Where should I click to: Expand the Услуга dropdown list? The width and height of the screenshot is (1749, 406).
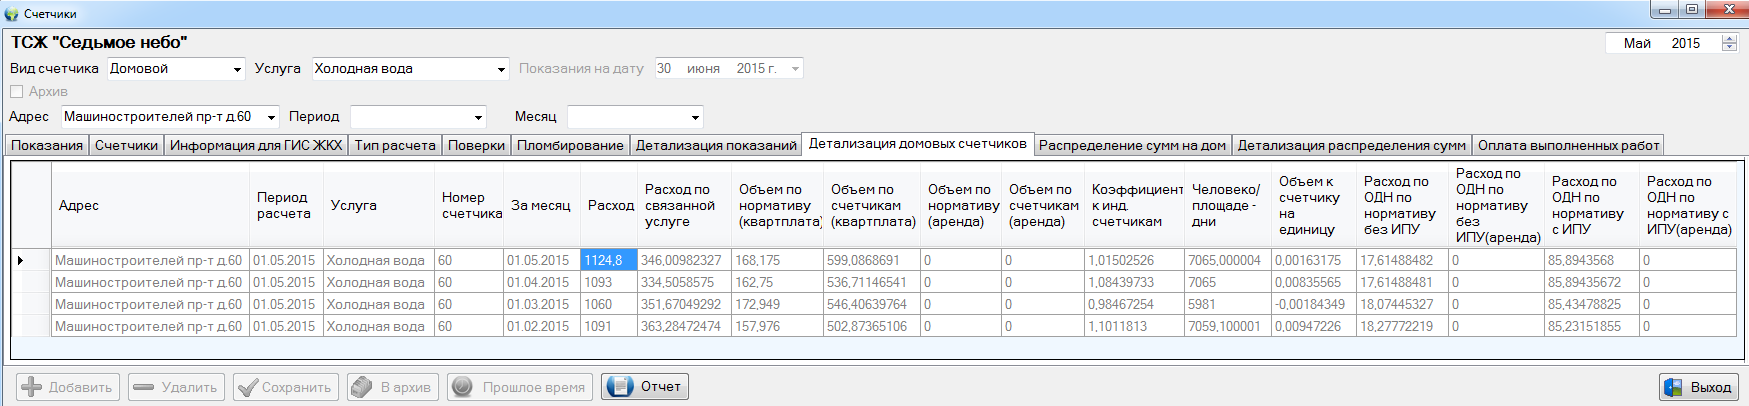pos(501,69)
